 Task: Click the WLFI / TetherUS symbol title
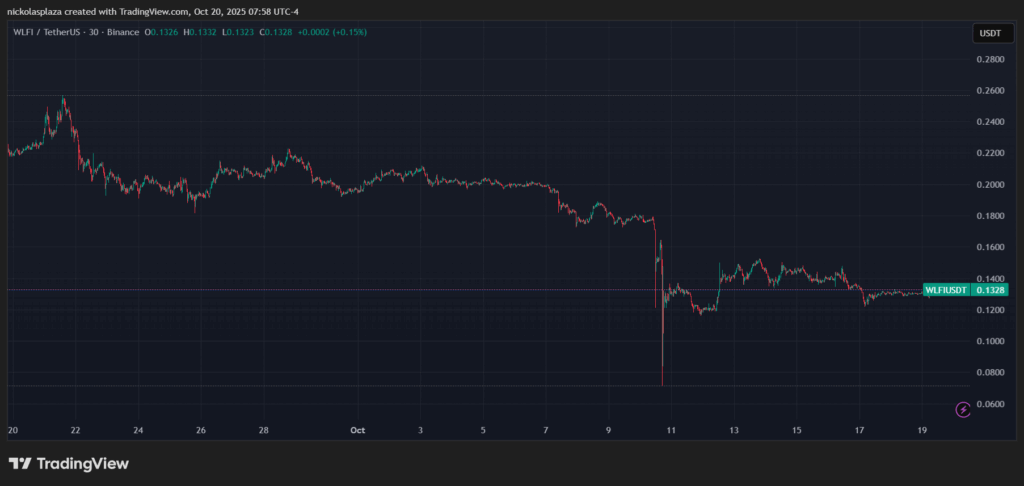coord(50,33)
